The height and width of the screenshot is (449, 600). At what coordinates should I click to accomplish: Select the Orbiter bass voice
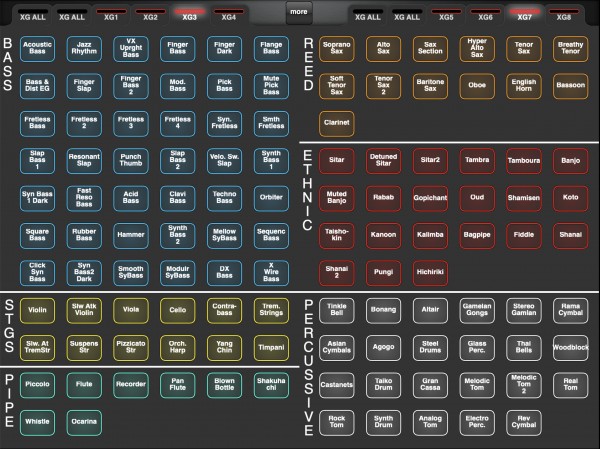click(271, 198)
